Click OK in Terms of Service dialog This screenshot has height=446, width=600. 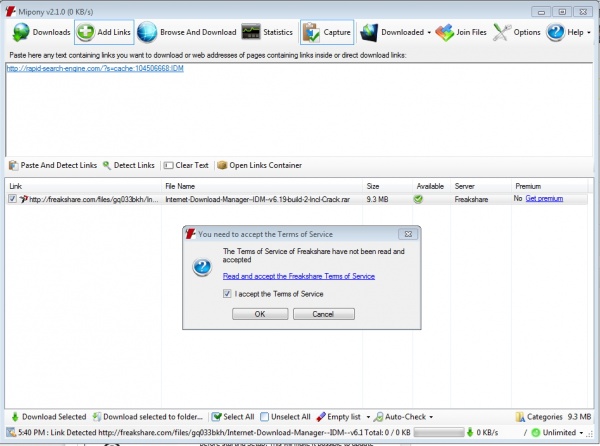(260, 314)
